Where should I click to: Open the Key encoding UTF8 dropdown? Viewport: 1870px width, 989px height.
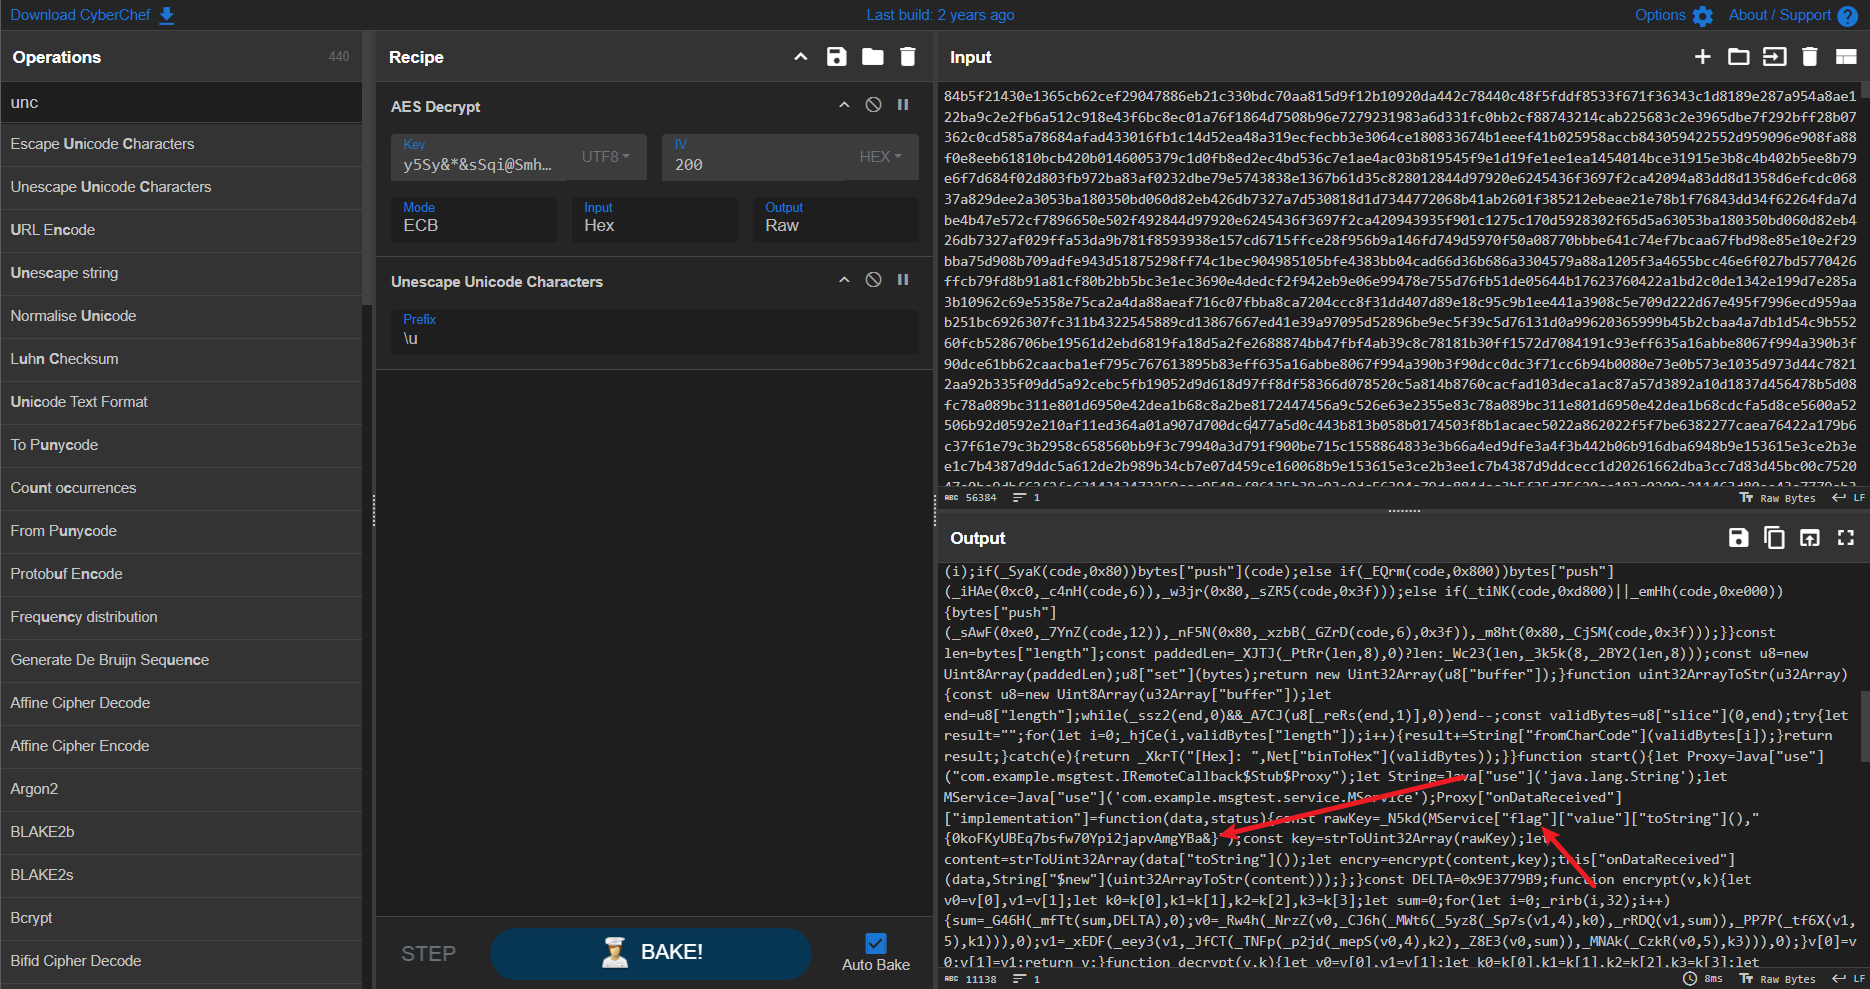606,157
